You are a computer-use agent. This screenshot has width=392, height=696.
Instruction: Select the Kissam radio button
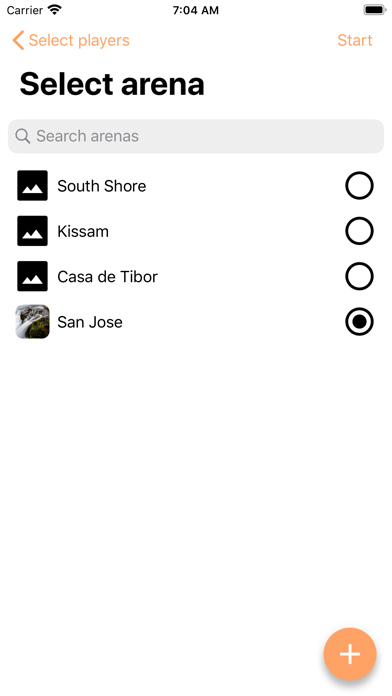359,231
